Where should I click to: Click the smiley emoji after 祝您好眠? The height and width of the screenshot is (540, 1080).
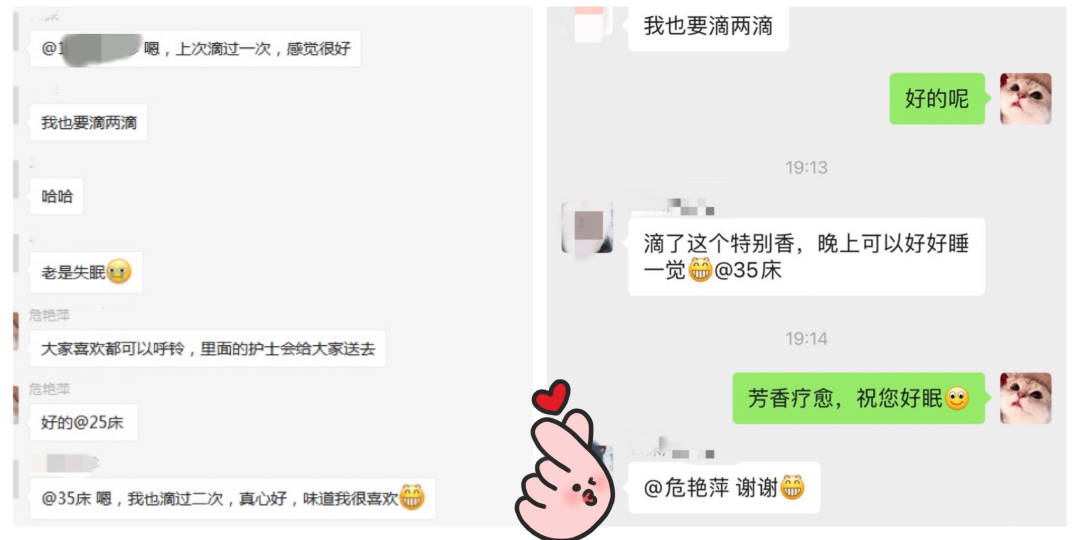pyautogui.click(x=957, y=398)
